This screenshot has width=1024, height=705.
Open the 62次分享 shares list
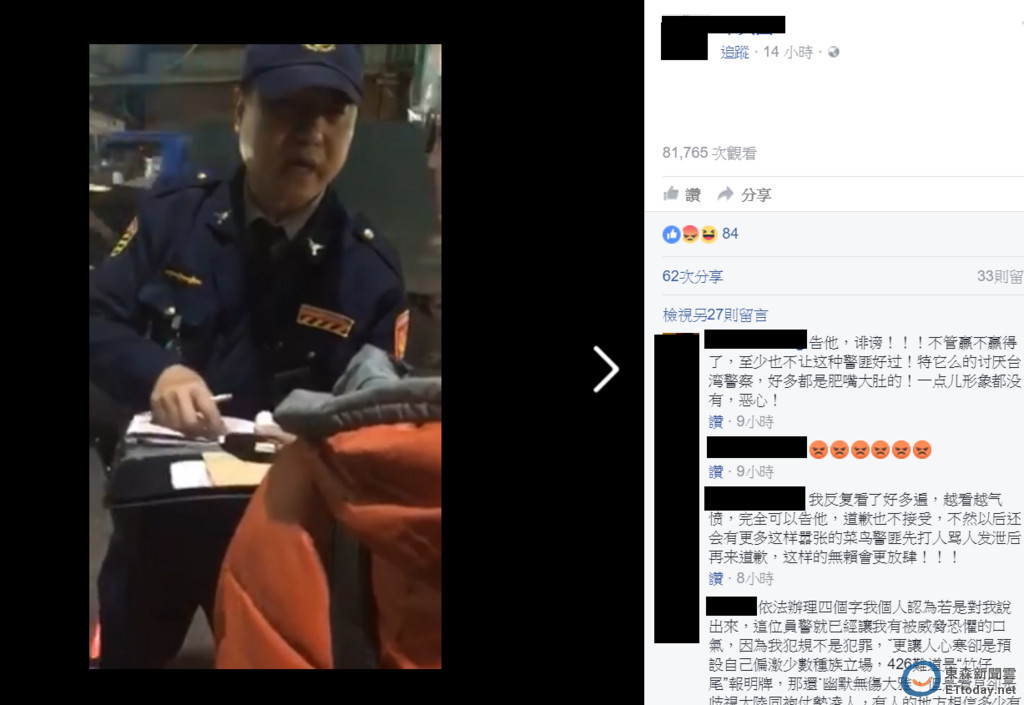pyautogui.click(x=692, y=276)
